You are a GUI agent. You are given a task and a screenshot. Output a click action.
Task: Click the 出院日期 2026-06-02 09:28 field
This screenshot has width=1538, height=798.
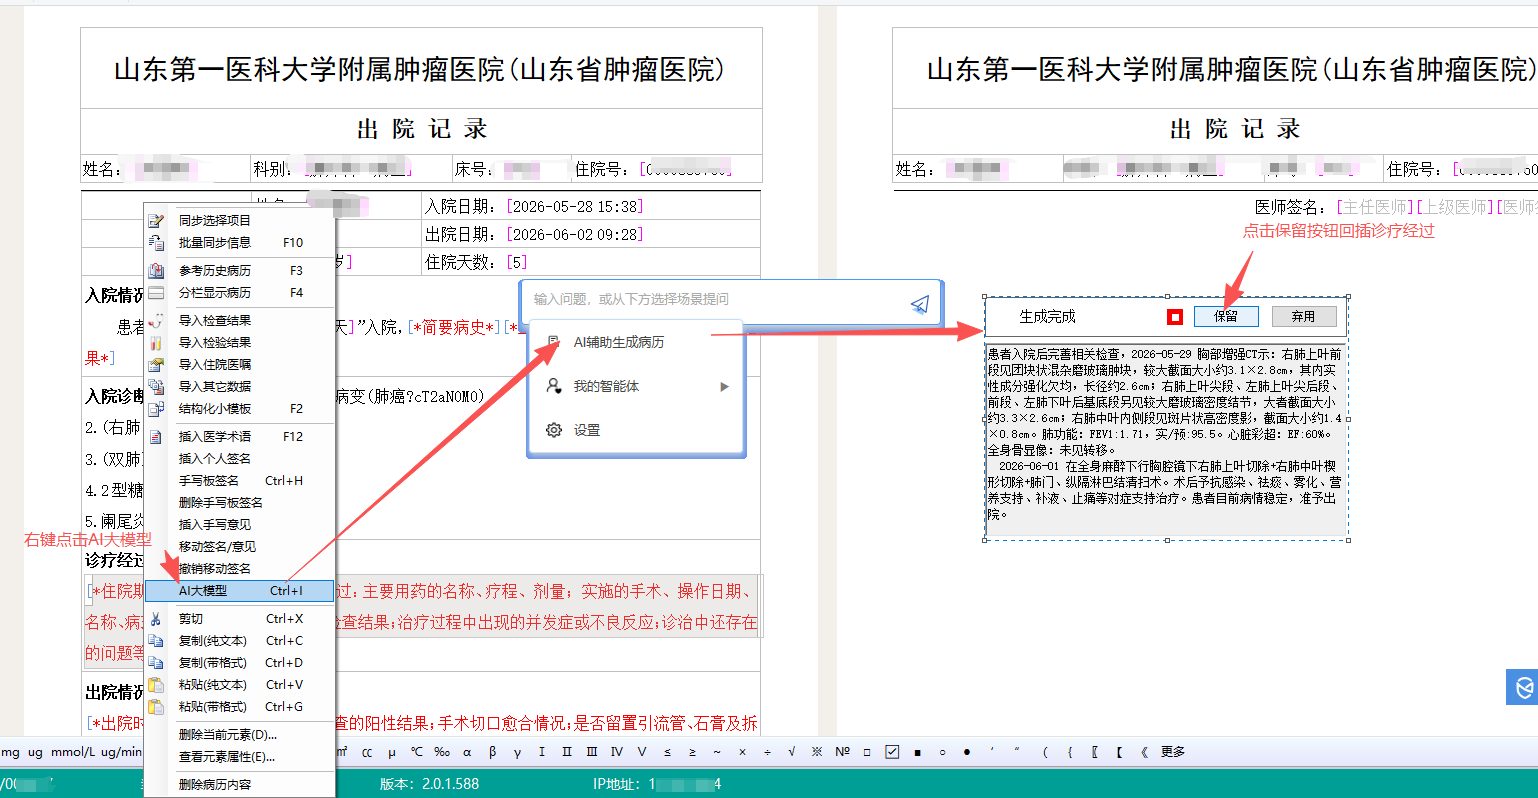click(x=575, y=234)
